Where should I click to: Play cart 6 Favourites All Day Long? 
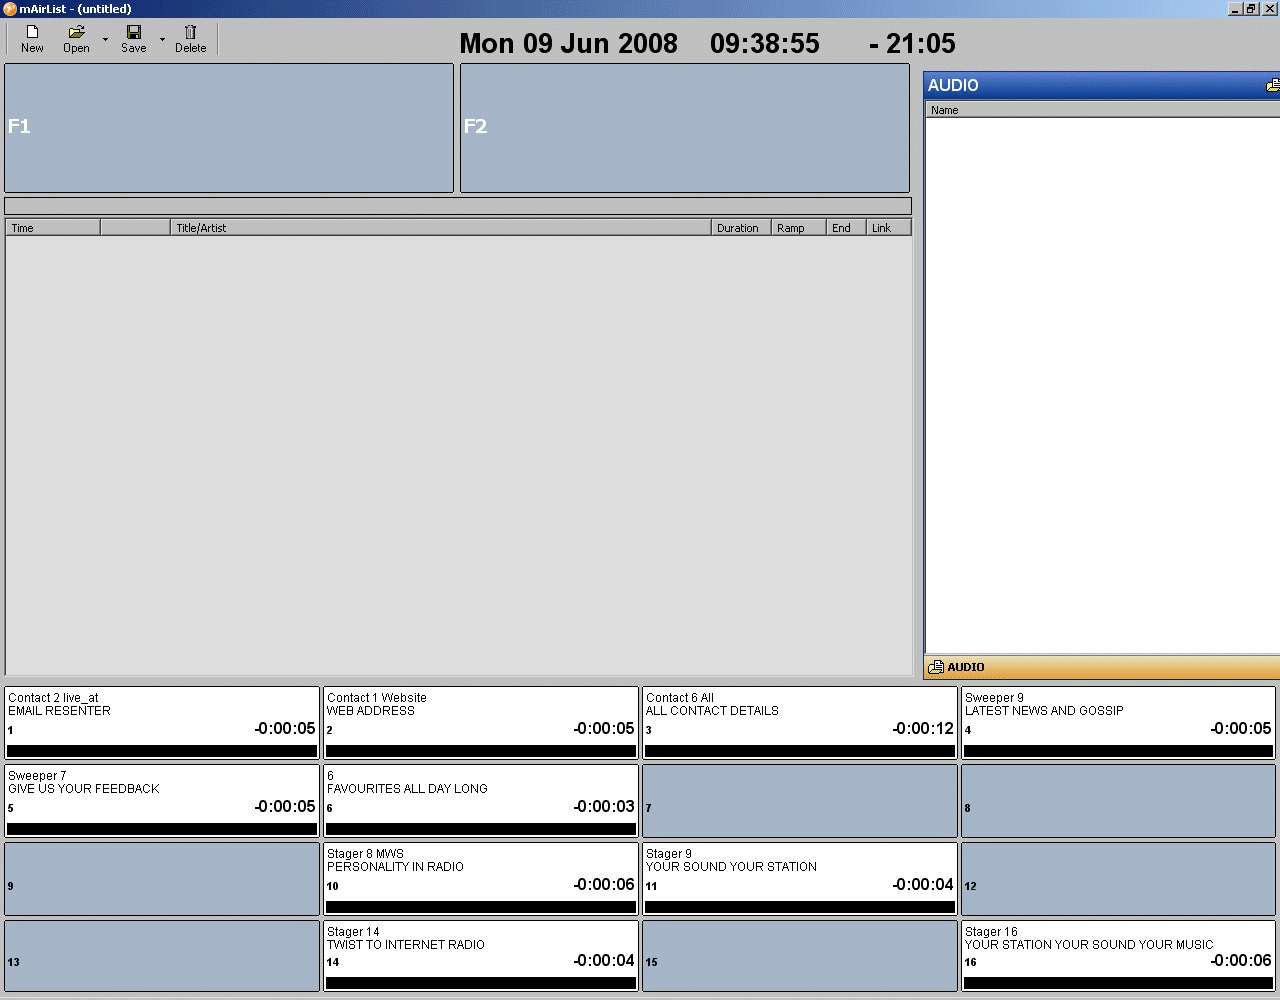tap(481, 800)
